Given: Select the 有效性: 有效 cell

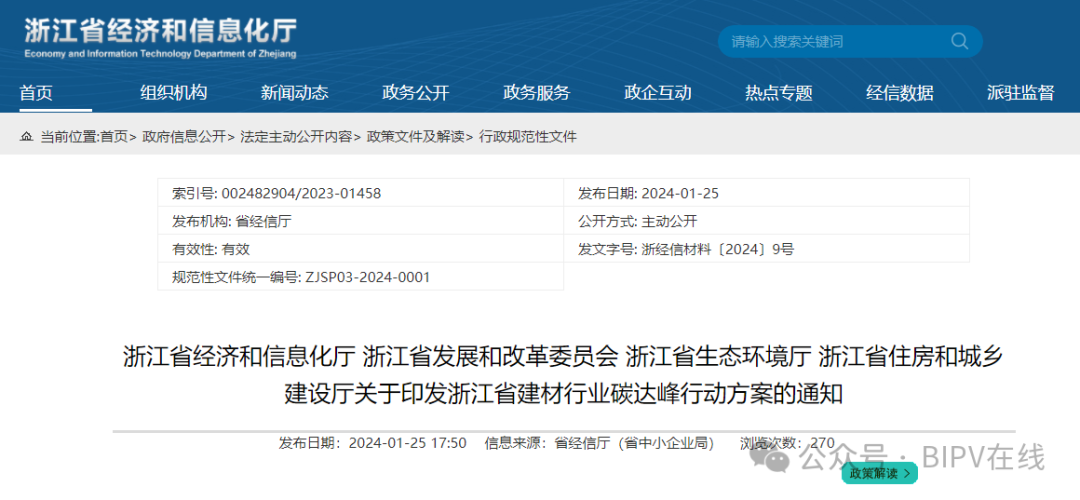Looking at the screenshot, I should coord(361,249).
